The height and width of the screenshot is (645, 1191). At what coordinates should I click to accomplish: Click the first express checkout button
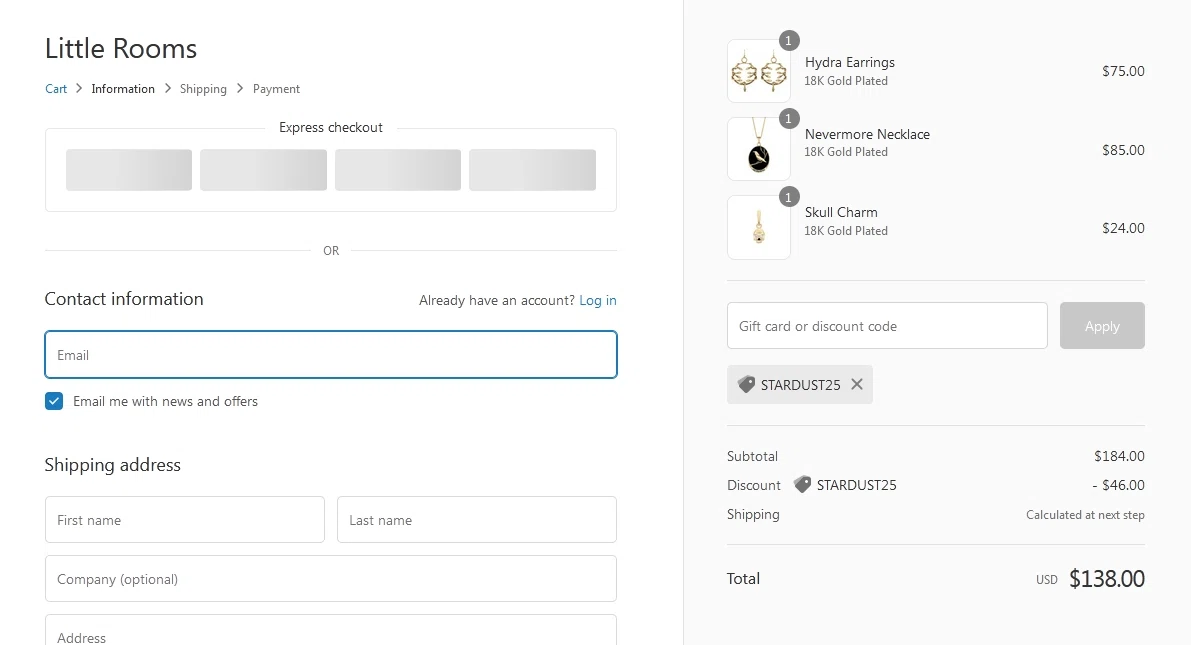pos(129,170)
